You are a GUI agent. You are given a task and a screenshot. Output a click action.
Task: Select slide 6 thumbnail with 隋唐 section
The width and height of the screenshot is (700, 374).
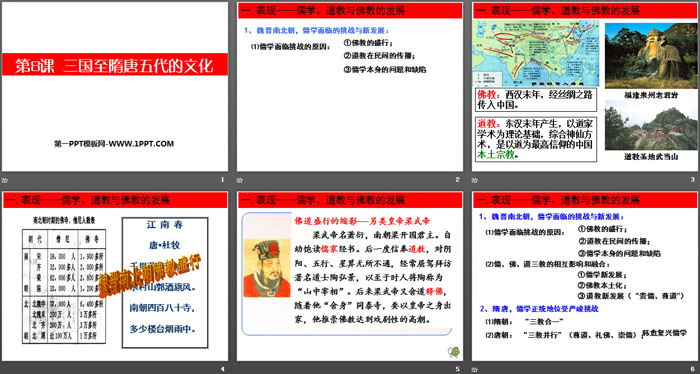(x=585, y=276)
